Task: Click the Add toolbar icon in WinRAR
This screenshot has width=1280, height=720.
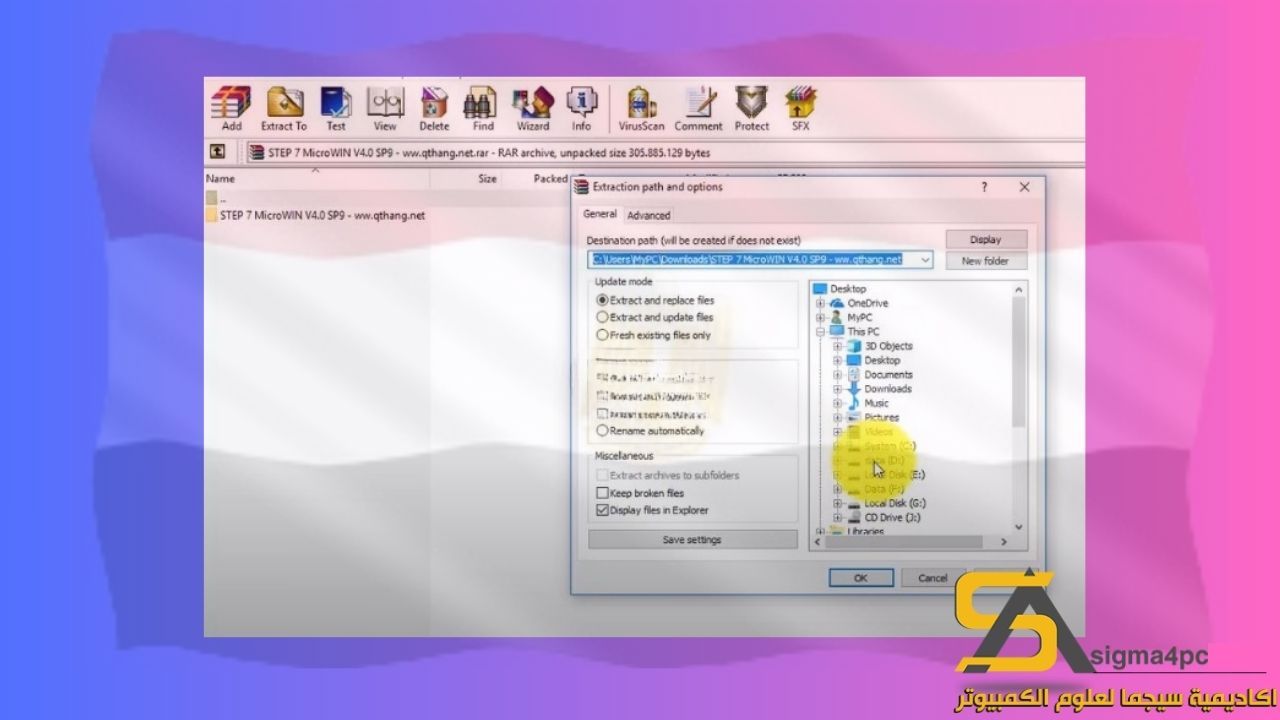Action: pyautogui.click(x=231, y=107)
